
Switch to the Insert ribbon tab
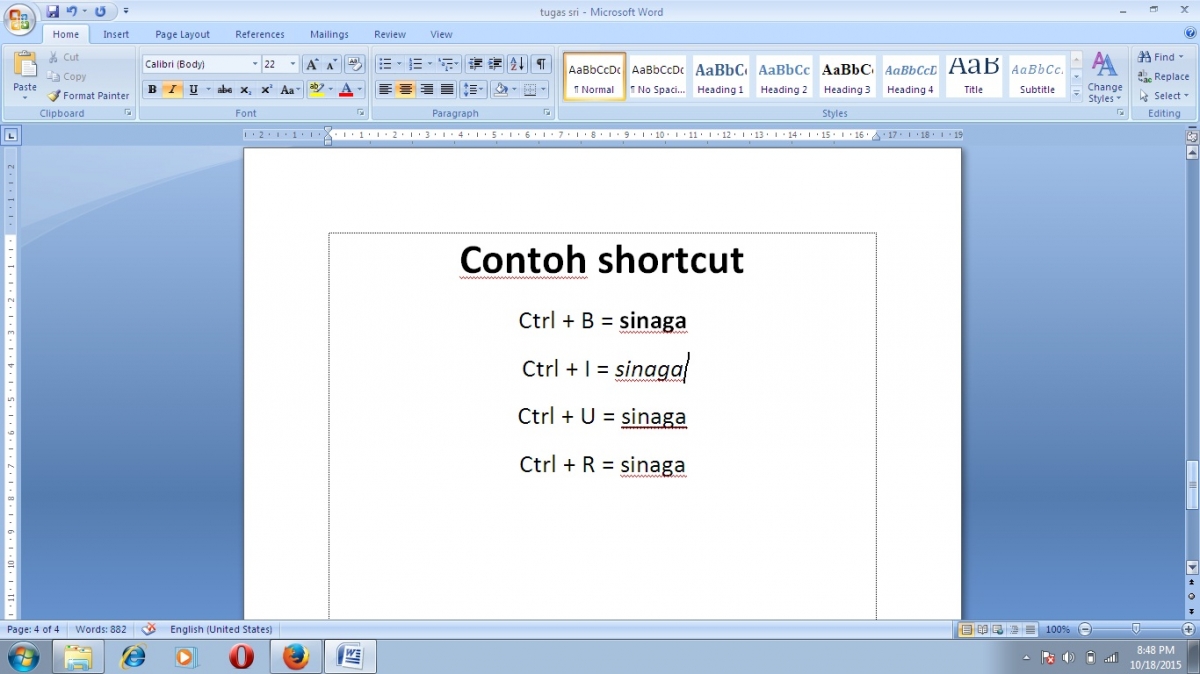tap(116, 33)
